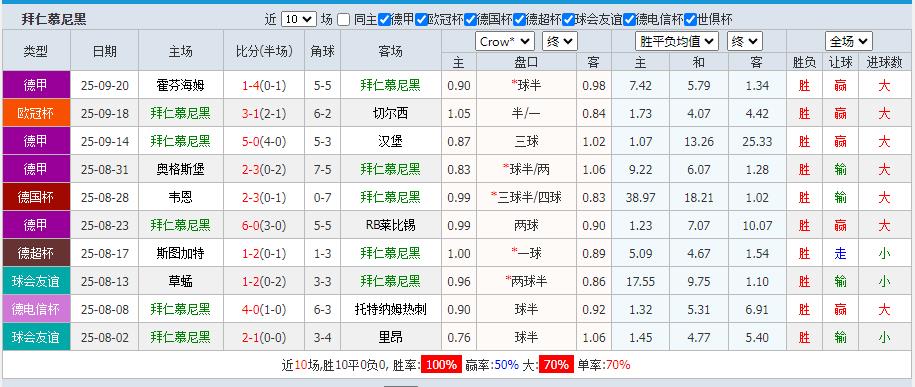Select the 拜仁慕尼黑 team title heading
Image resolution: width=915 pixels, height=387 pixels.
54,19
